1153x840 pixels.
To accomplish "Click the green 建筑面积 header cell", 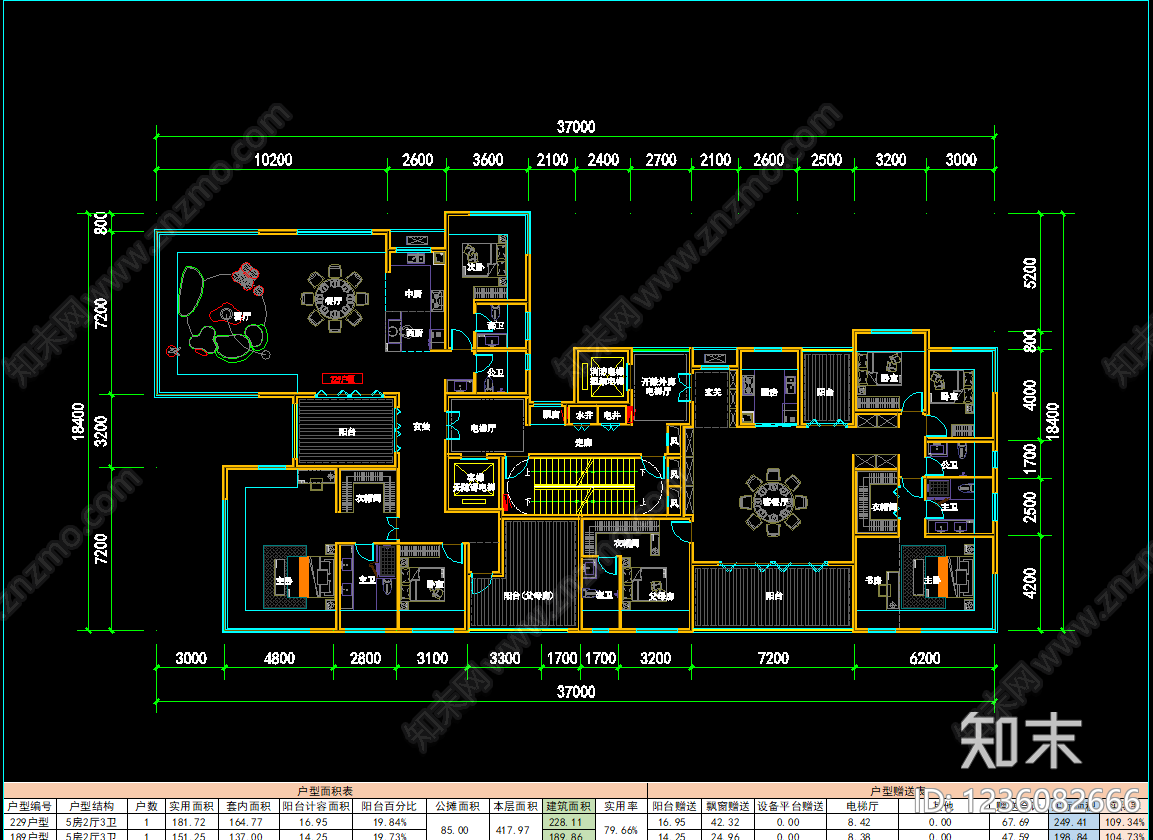I will (568, 806).
